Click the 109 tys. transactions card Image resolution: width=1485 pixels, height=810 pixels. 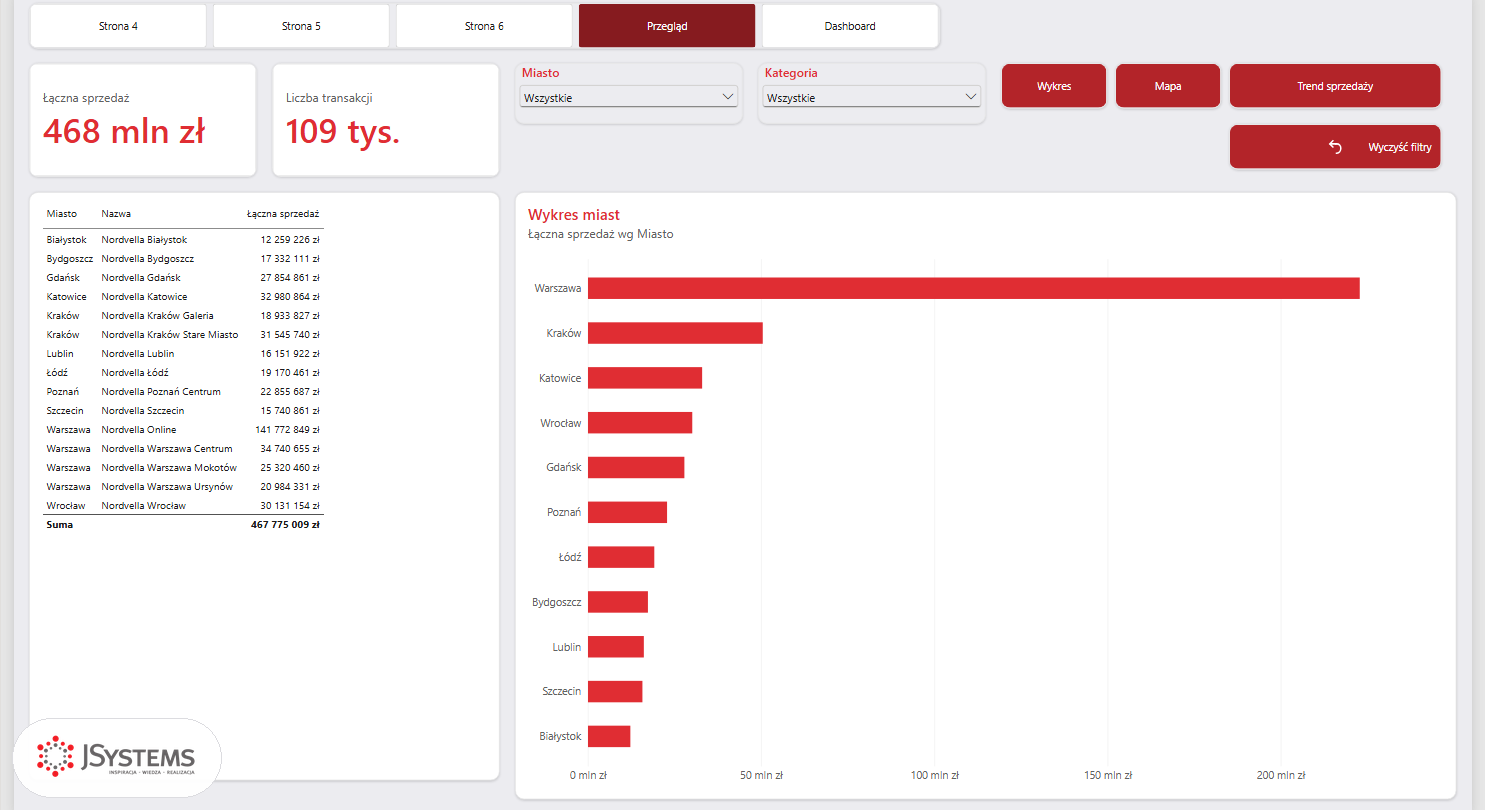point(385,120)
